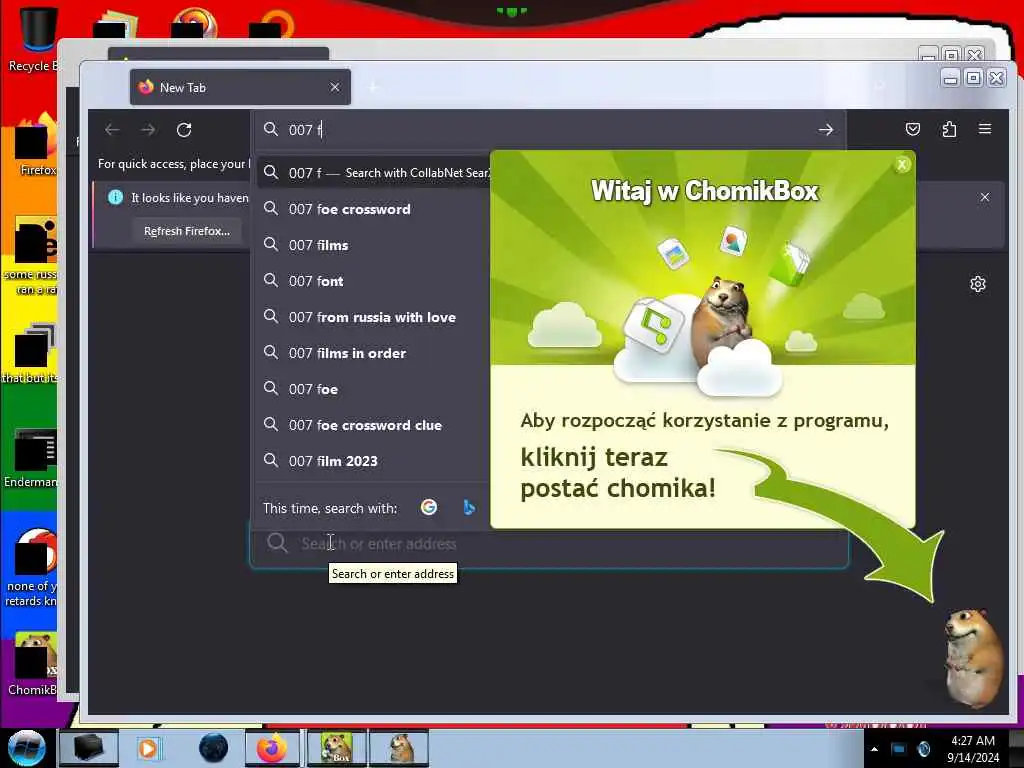The height and width of the screenshot is (768, 1024).
Task: Click the ChomikBox hamster character
Action: (974, 656)
